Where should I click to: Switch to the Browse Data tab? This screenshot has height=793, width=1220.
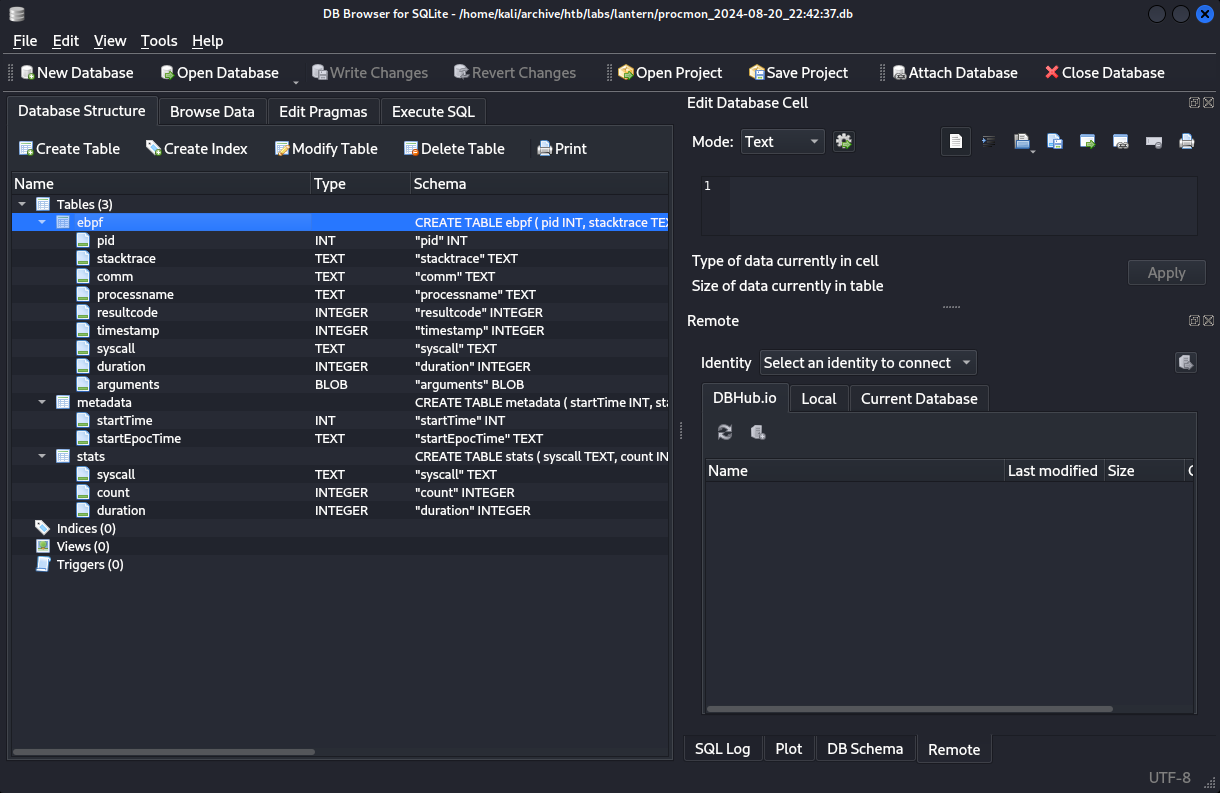(x=212, y=111)
